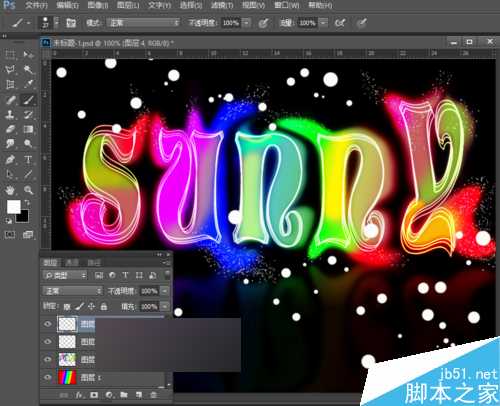This screenshot has width=500, height=406.
Task: Click the rainbow layer thumbnail
Action: pos(67,377)
